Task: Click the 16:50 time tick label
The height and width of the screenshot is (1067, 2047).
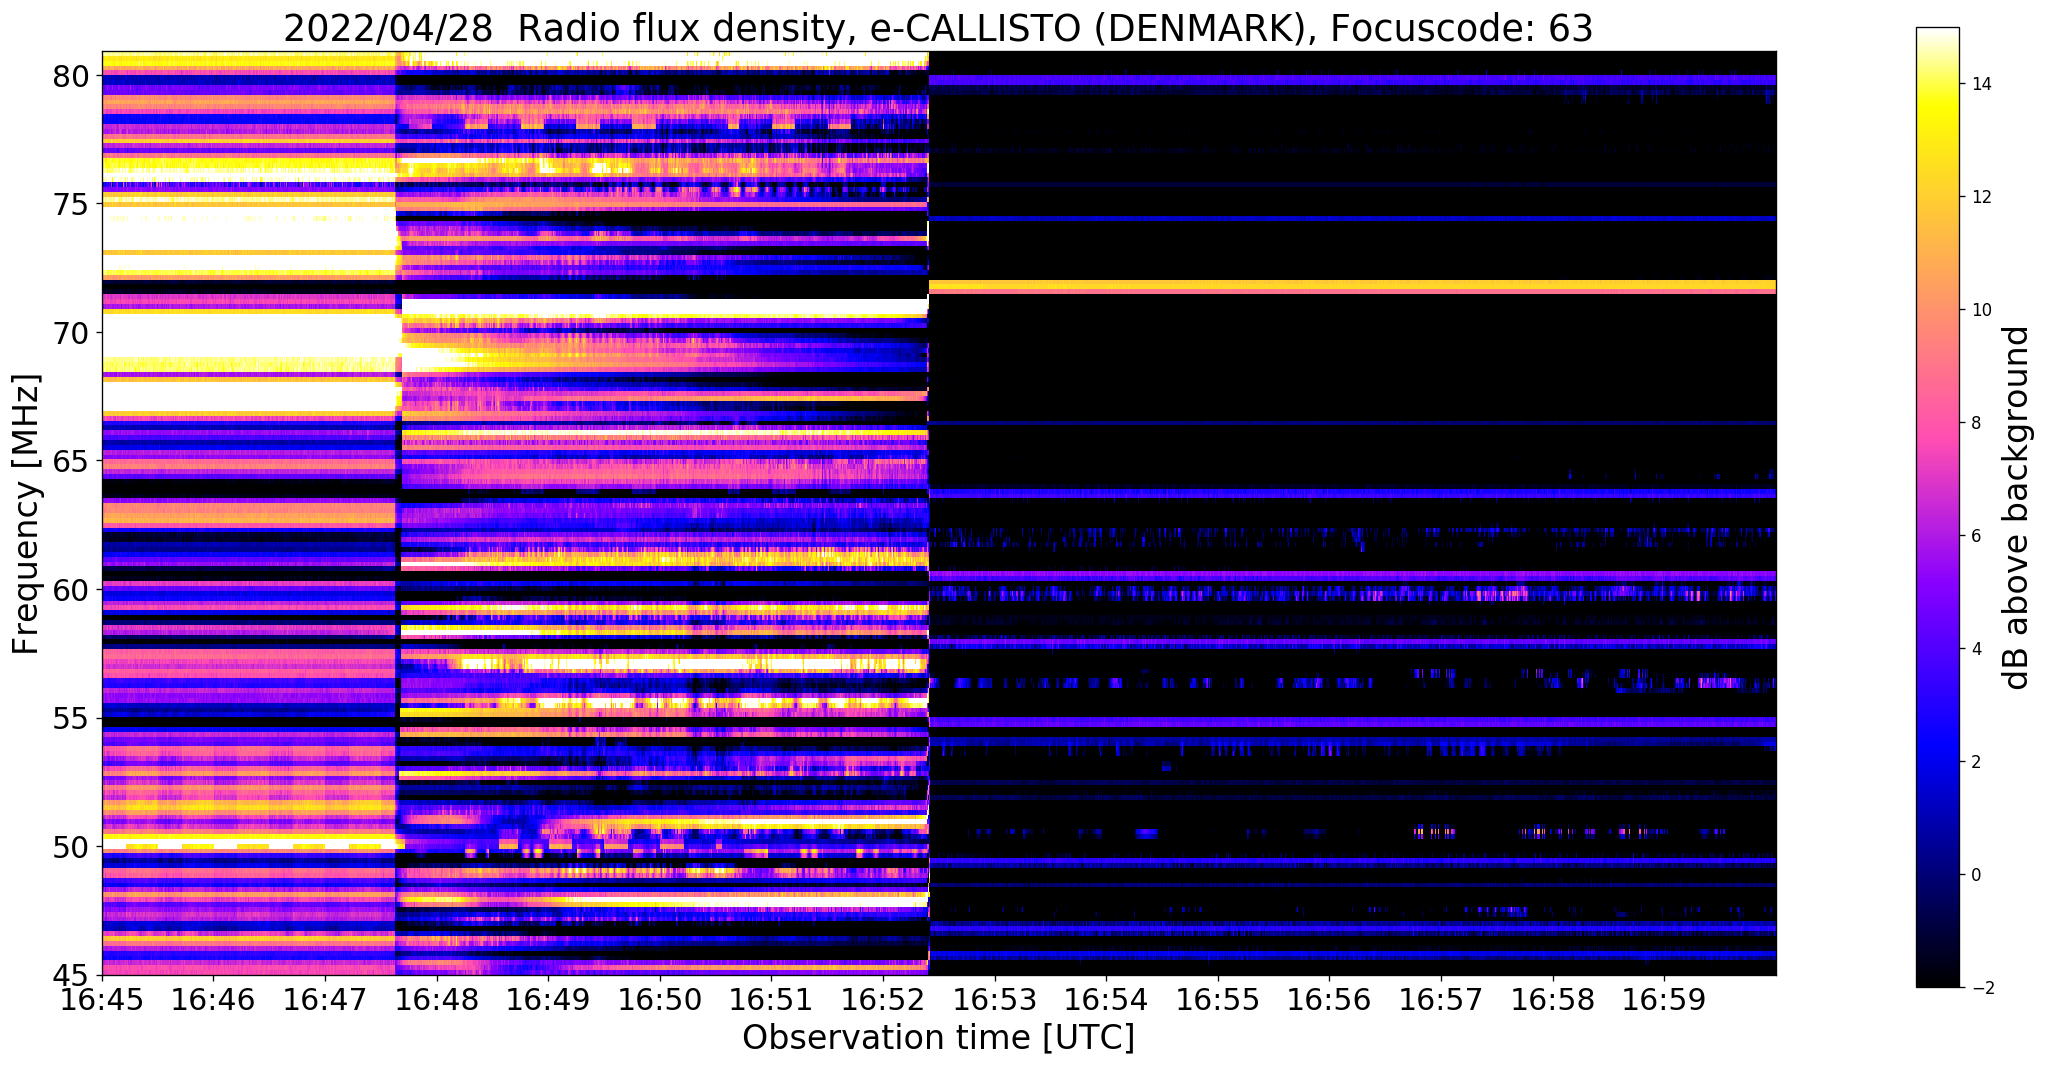Action: tap(660, 1001)
